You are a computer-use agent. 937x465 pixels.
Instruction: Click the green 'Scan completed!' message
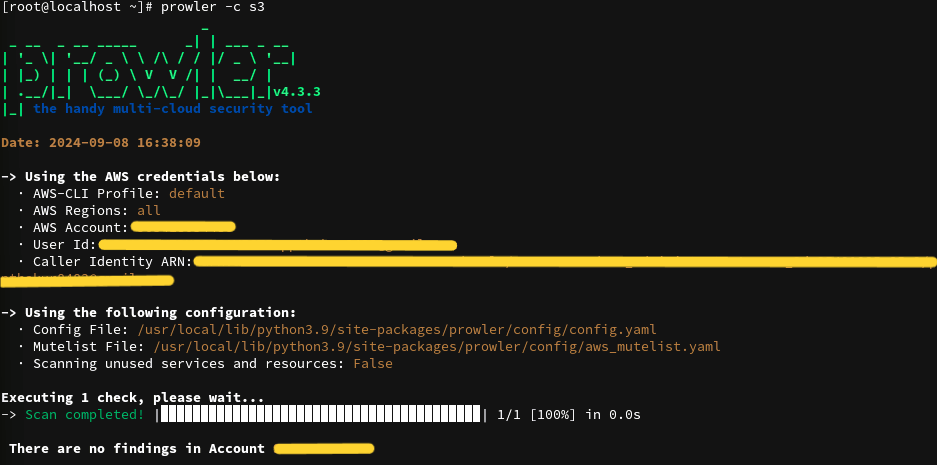pos(84,414)
